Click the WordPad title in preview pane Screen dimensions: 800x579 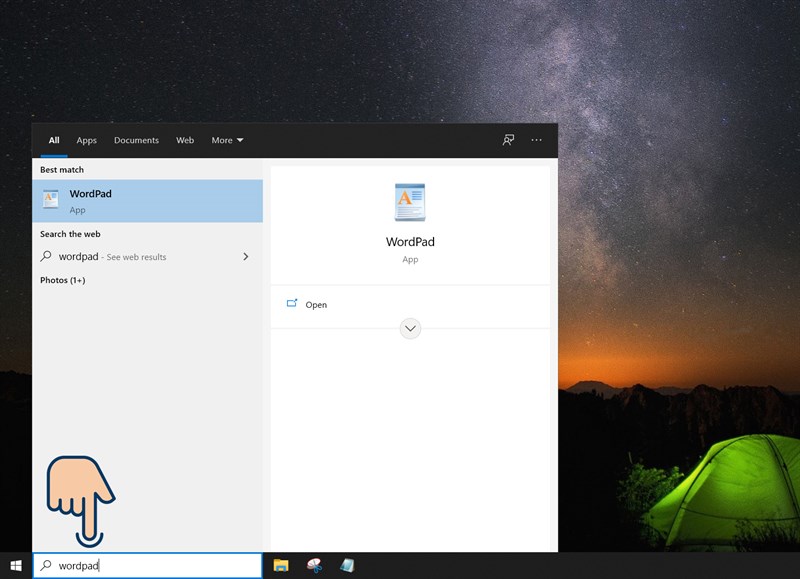tap(410, 242)
